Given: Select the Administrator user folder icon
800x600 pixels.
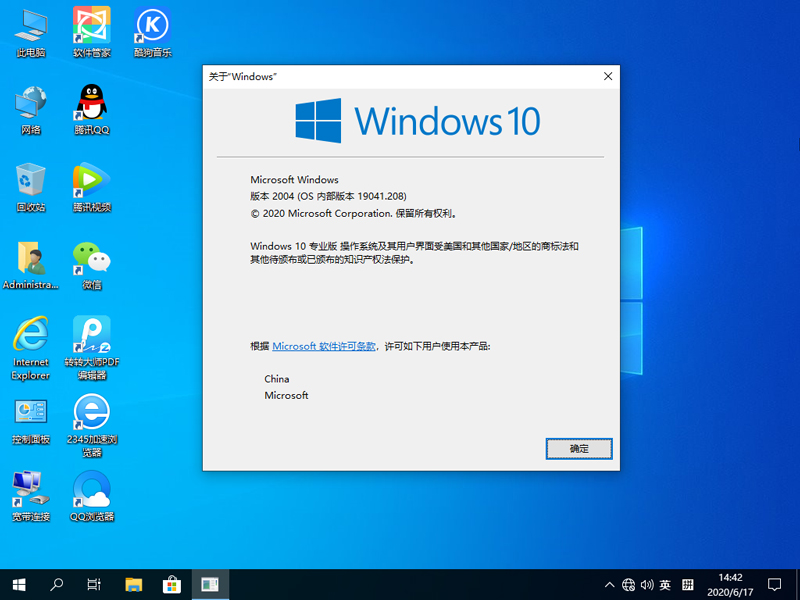Looking at the screenshot, I should click(31, 265).
